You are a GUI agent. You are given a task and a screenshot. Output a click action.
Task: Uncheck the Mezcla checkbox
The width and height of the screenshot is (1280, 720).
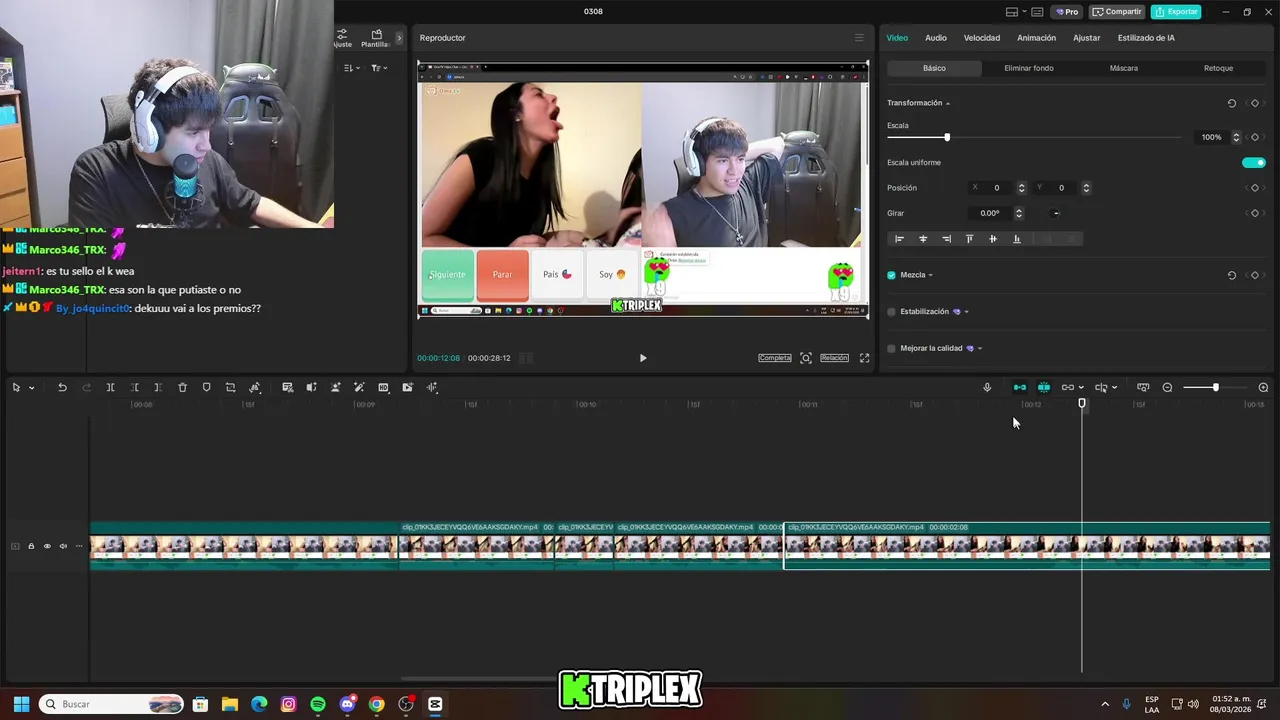click(x=891, y=275)
